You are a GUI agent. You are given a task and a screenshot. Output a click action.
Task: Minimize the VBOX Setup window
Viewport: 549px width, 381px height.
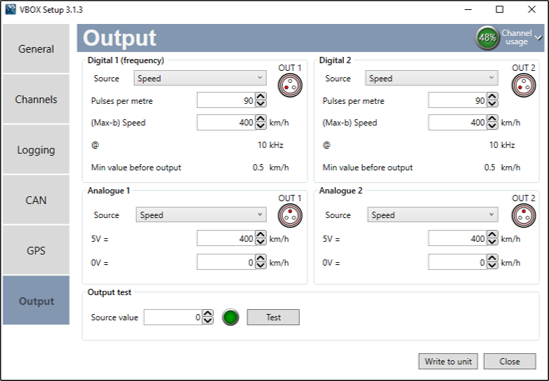[x=468, y=9]
